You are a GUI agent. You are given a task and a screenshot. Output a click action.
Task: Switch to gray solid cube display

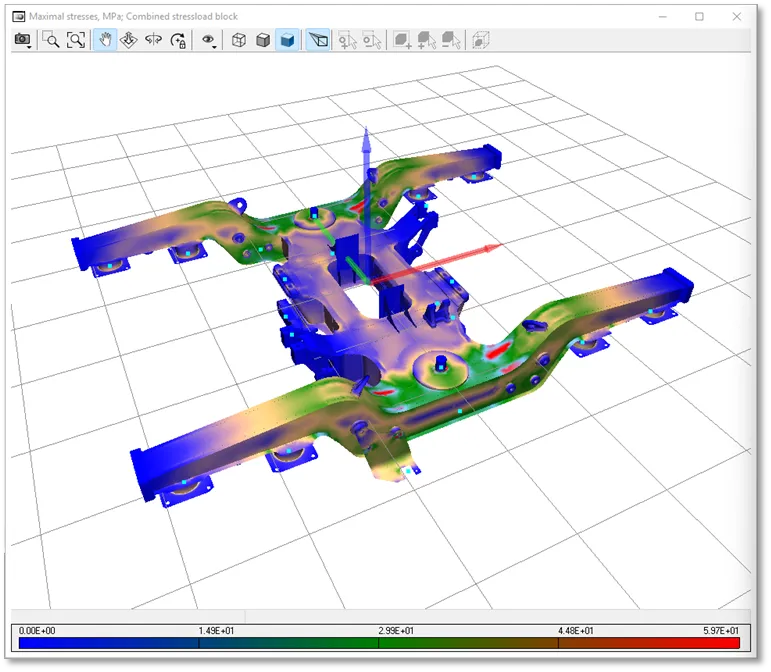click(263, 40)
